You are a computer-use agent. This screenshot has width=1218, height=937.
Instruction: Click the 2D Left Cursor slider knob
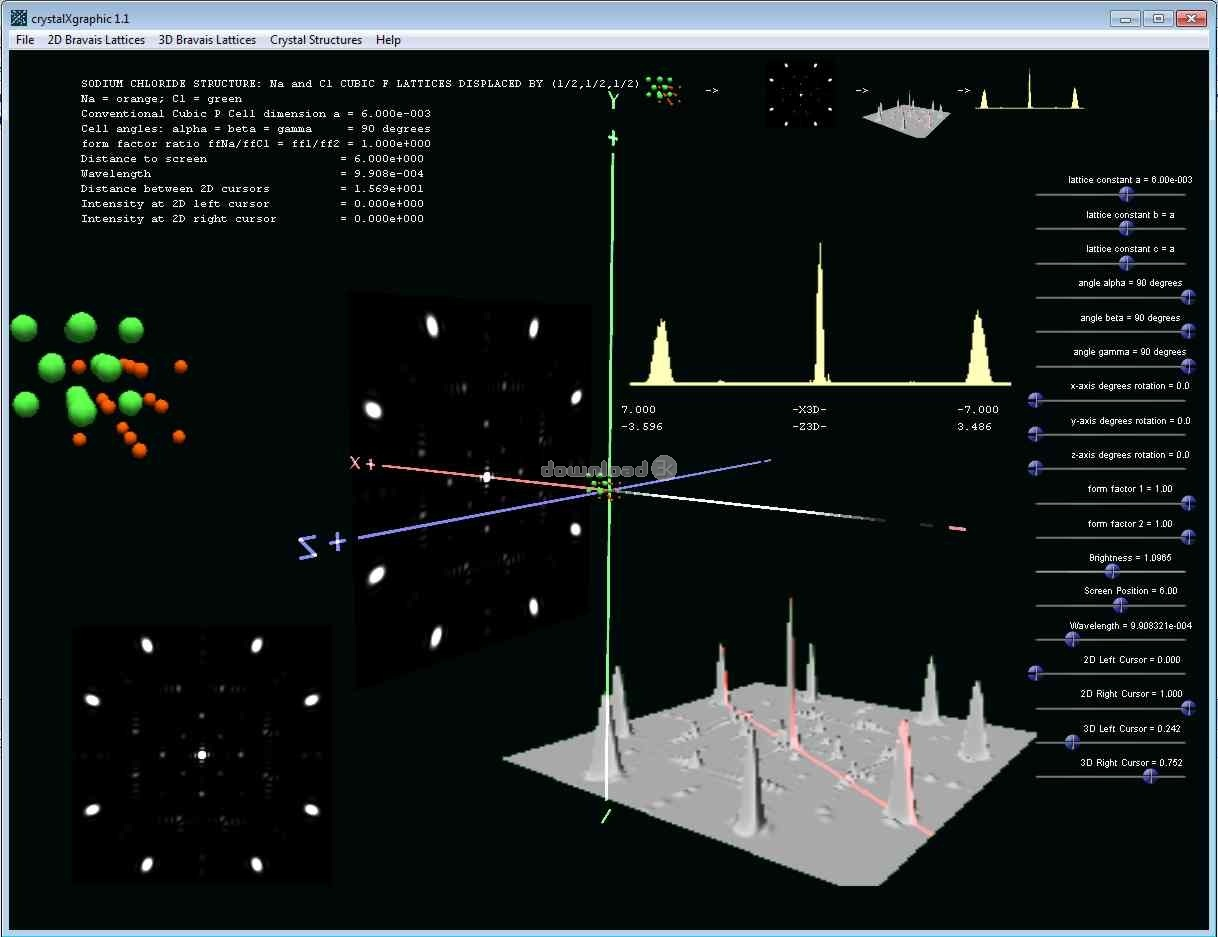pyautogui.click(x=1035, y=673)
